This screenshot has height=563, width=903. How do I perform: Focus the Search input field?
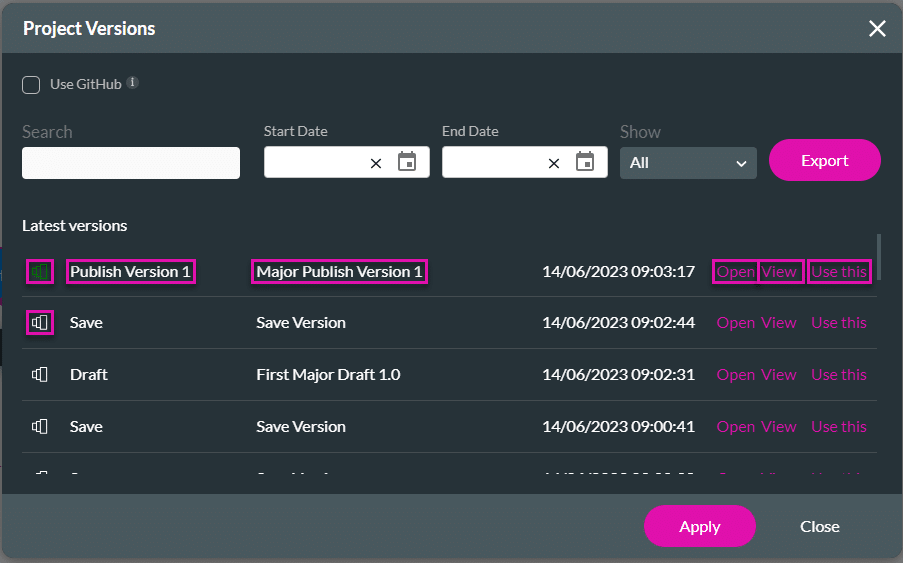[131, 163]
